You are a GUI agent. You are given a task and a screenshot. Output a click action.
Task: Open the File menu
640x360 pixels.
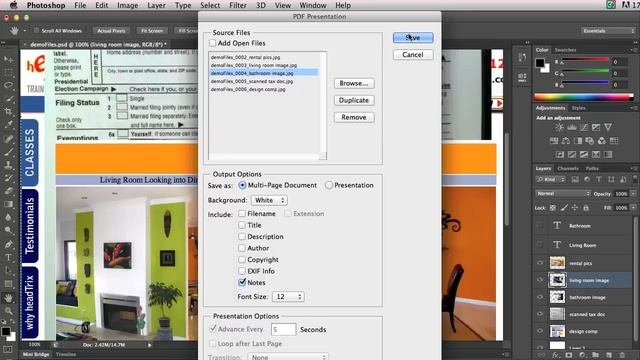(80, 5)
